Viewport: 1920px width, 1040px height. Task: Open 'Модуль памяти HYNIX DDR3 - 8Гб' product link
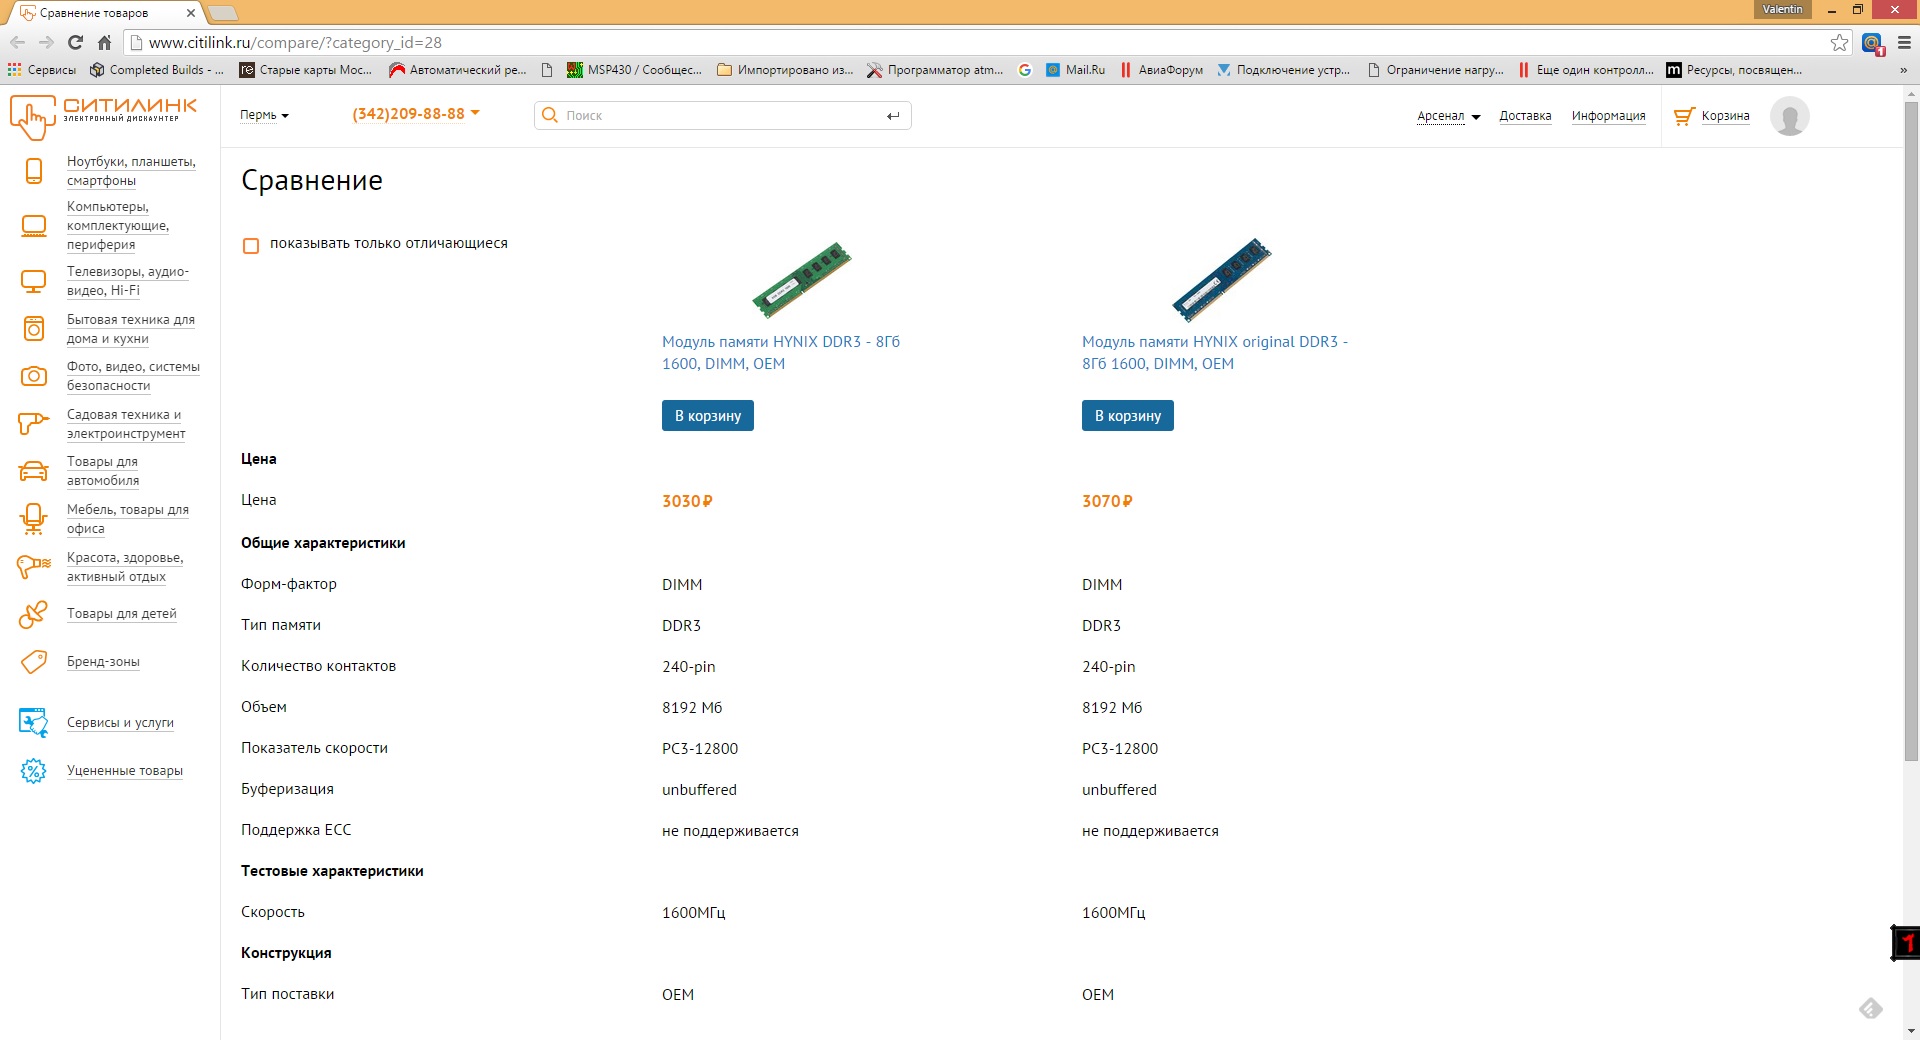tap(781, 353)
